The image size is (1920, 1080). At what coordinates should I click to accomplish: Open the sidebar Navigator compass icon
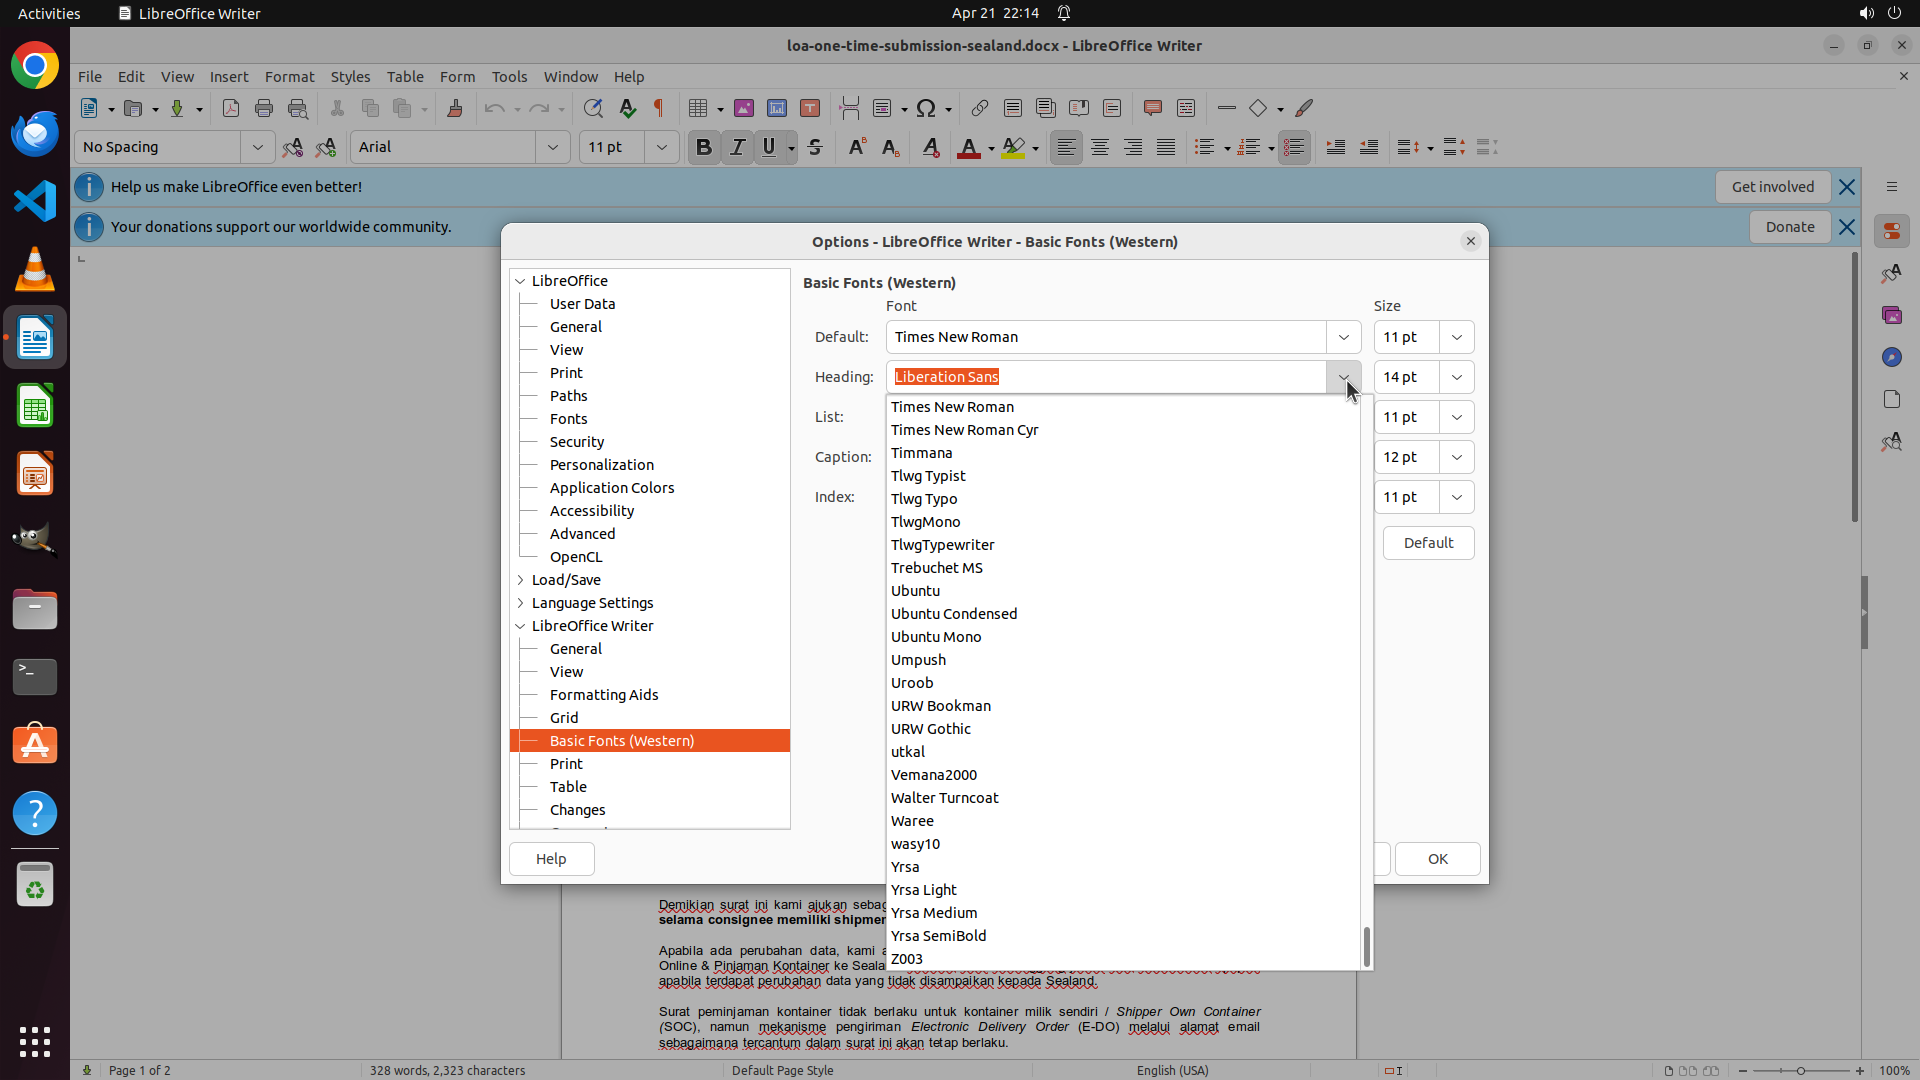(1891, 357)
